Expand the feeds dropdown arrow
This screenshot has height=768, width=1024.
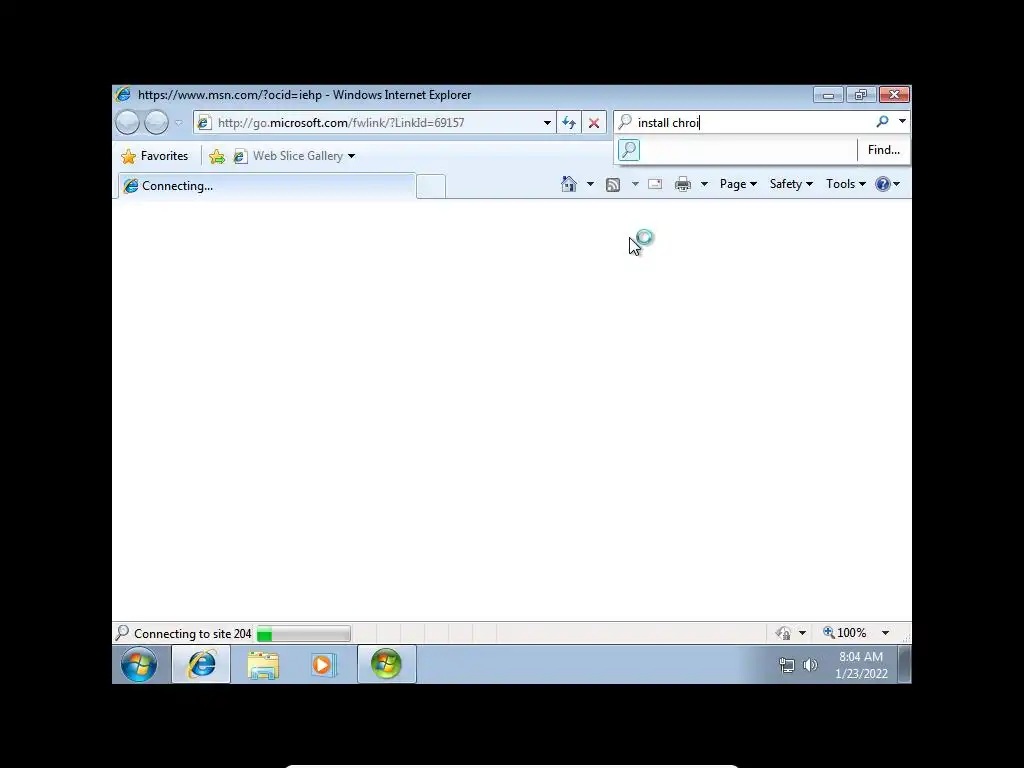point(635,184)
